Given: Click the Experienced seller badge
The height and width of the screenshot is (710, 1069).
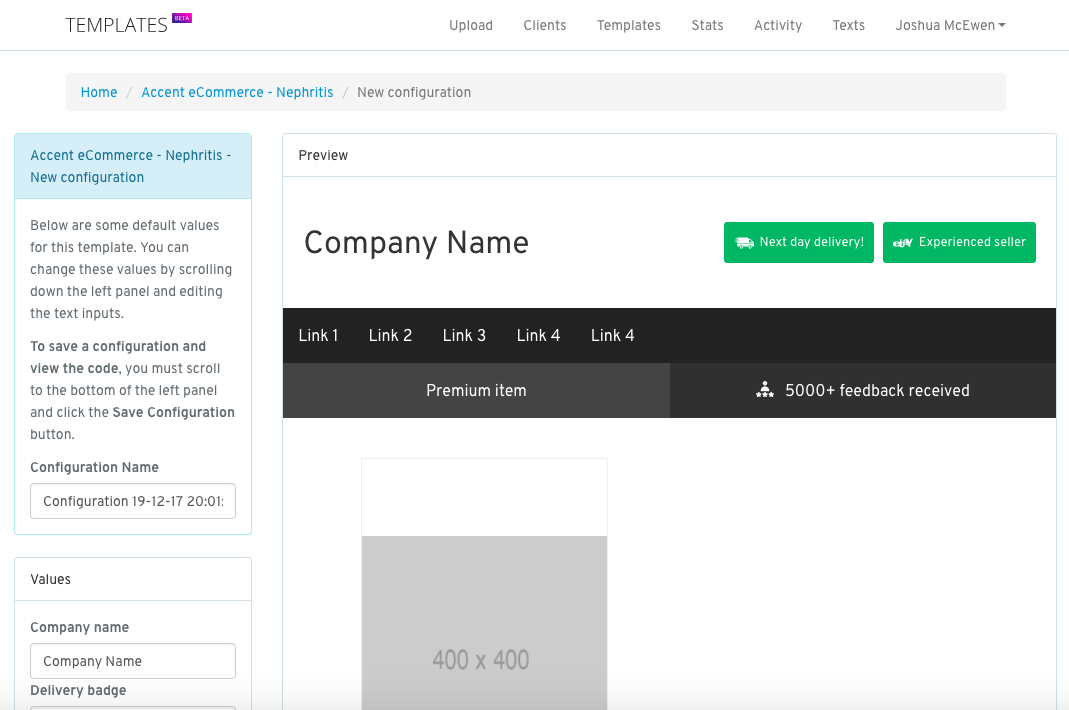Looking at the screenshot, I should 959,242.
